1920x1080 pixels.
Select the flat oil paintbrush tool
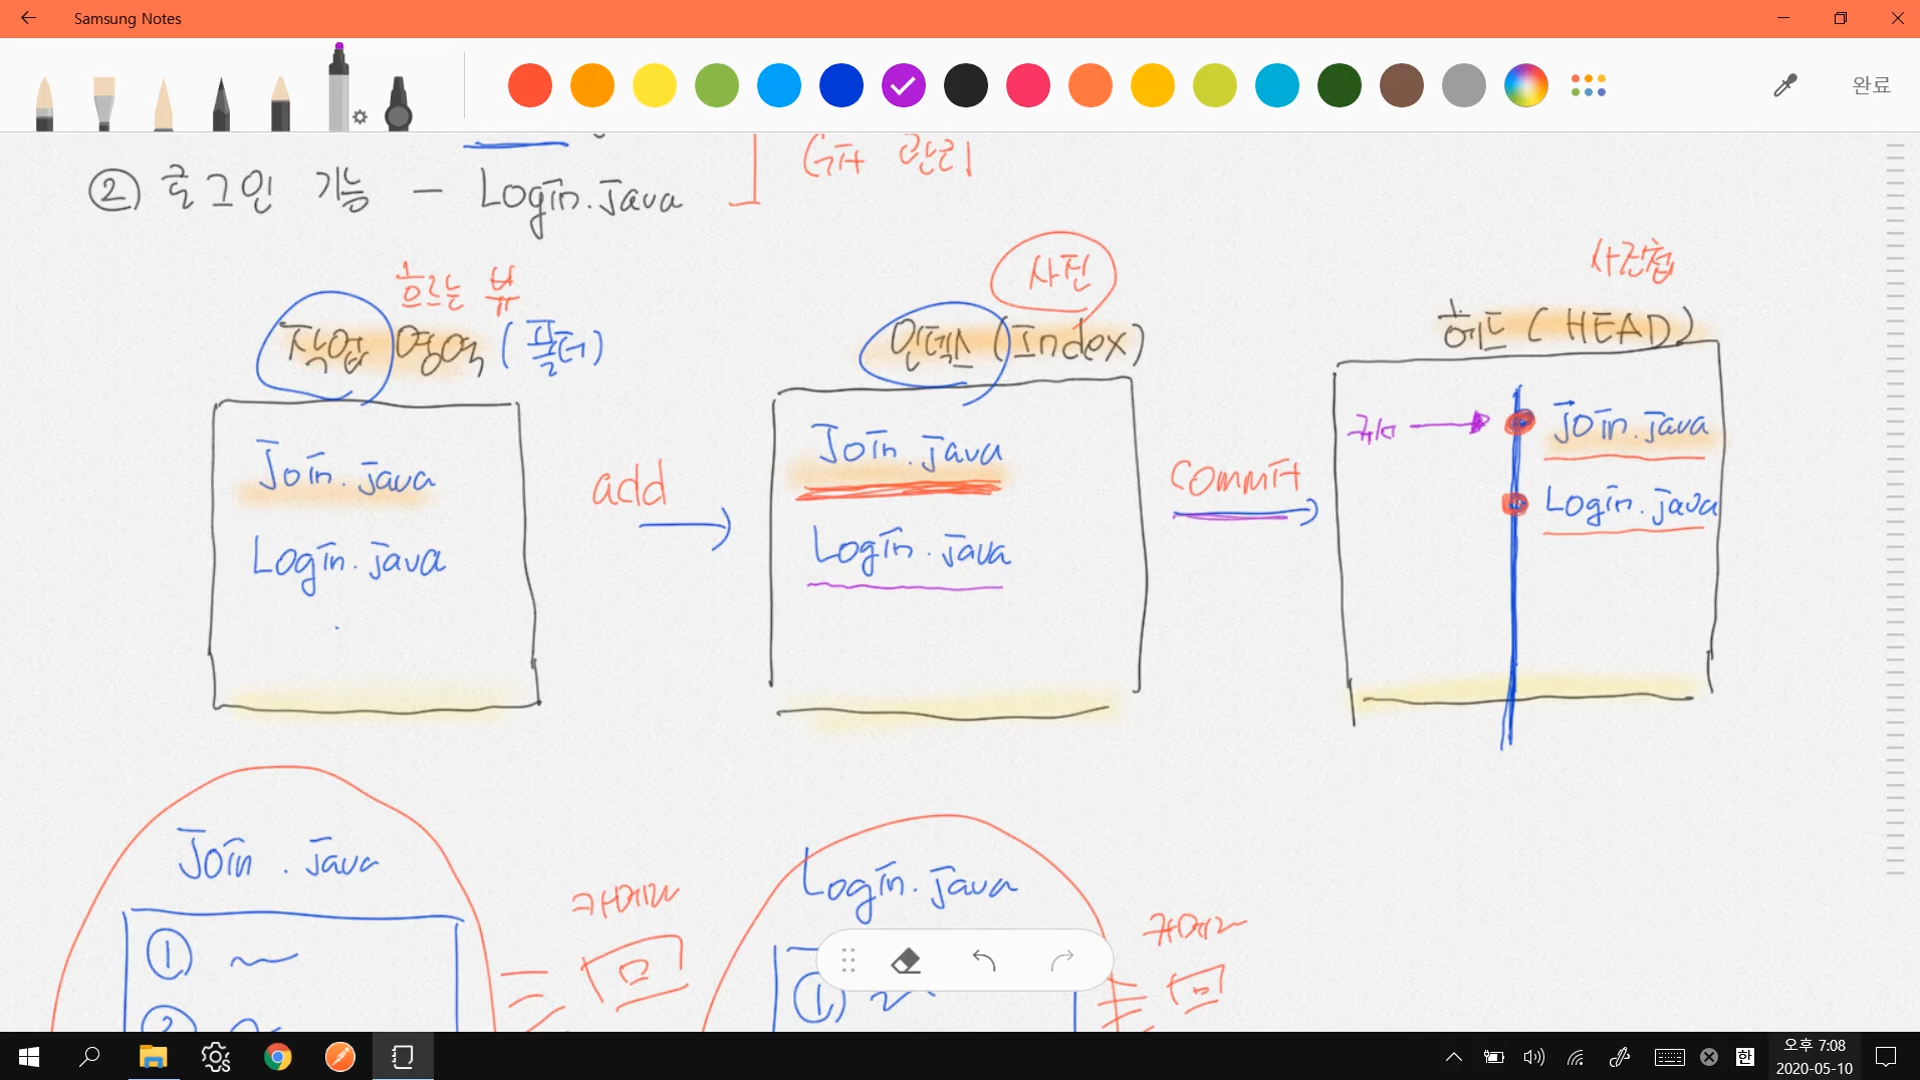[104, 102]
